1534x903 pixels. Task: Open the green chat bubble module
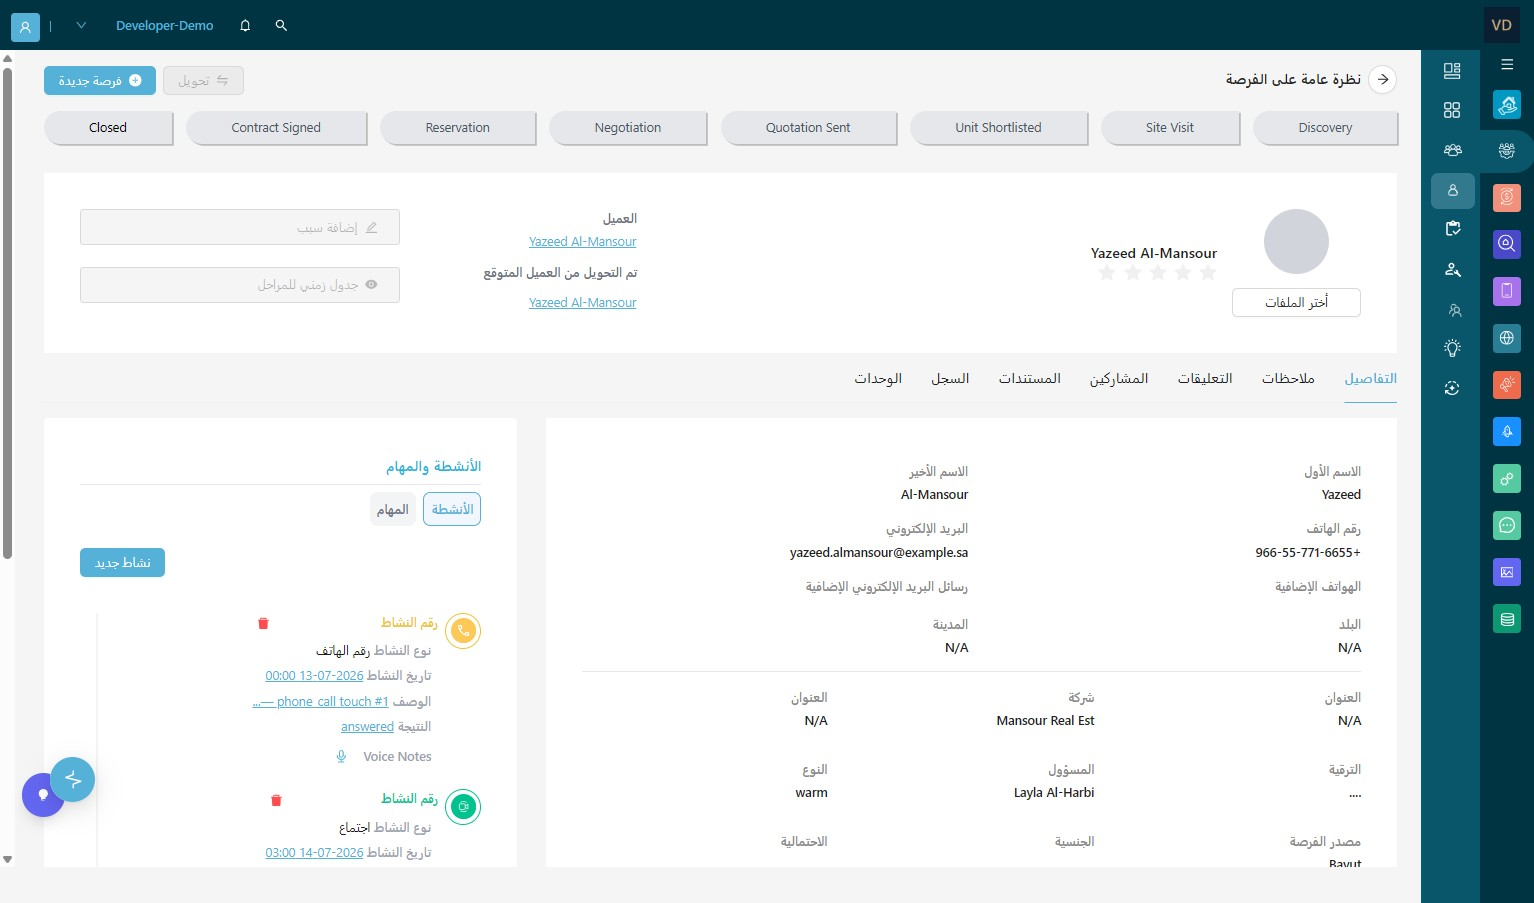1507,525
